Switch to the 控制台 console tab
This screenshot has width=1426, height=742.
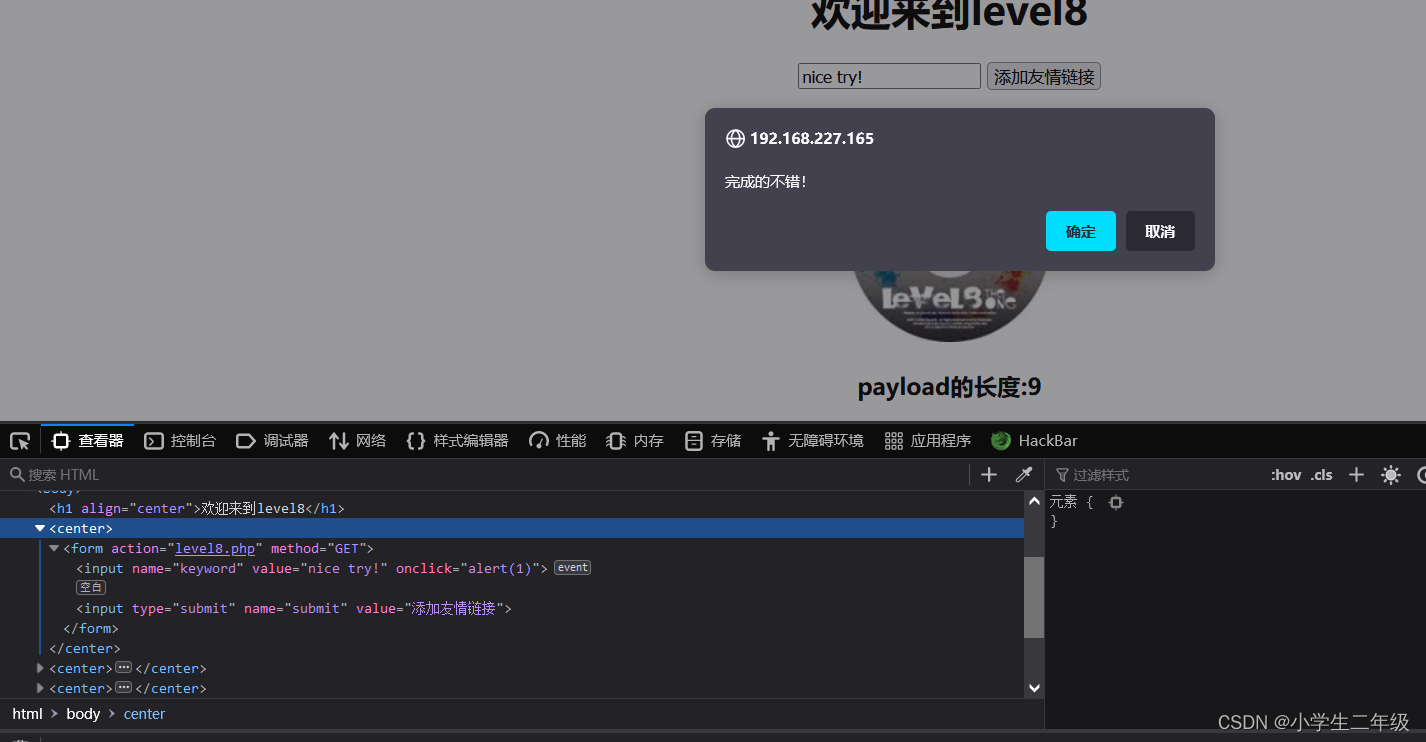(180, 441)
